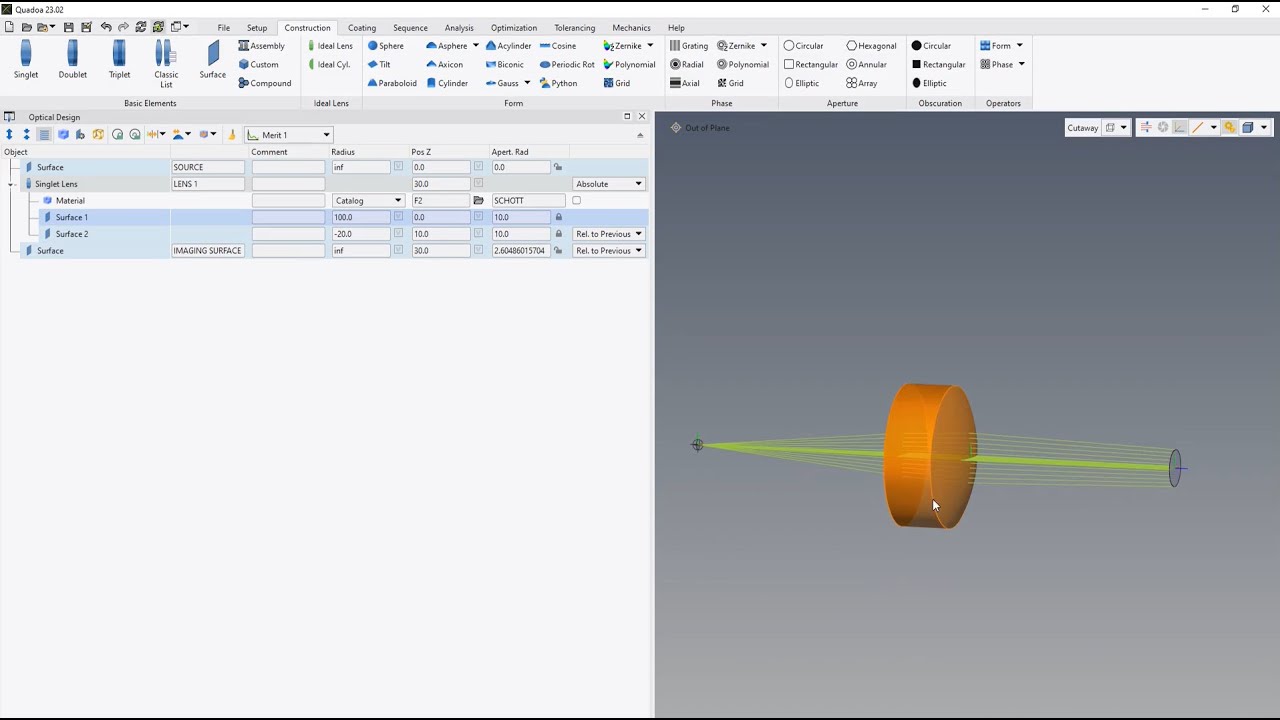Insert a Singlet lens element
1280x720 pixels.
point(26,60)
